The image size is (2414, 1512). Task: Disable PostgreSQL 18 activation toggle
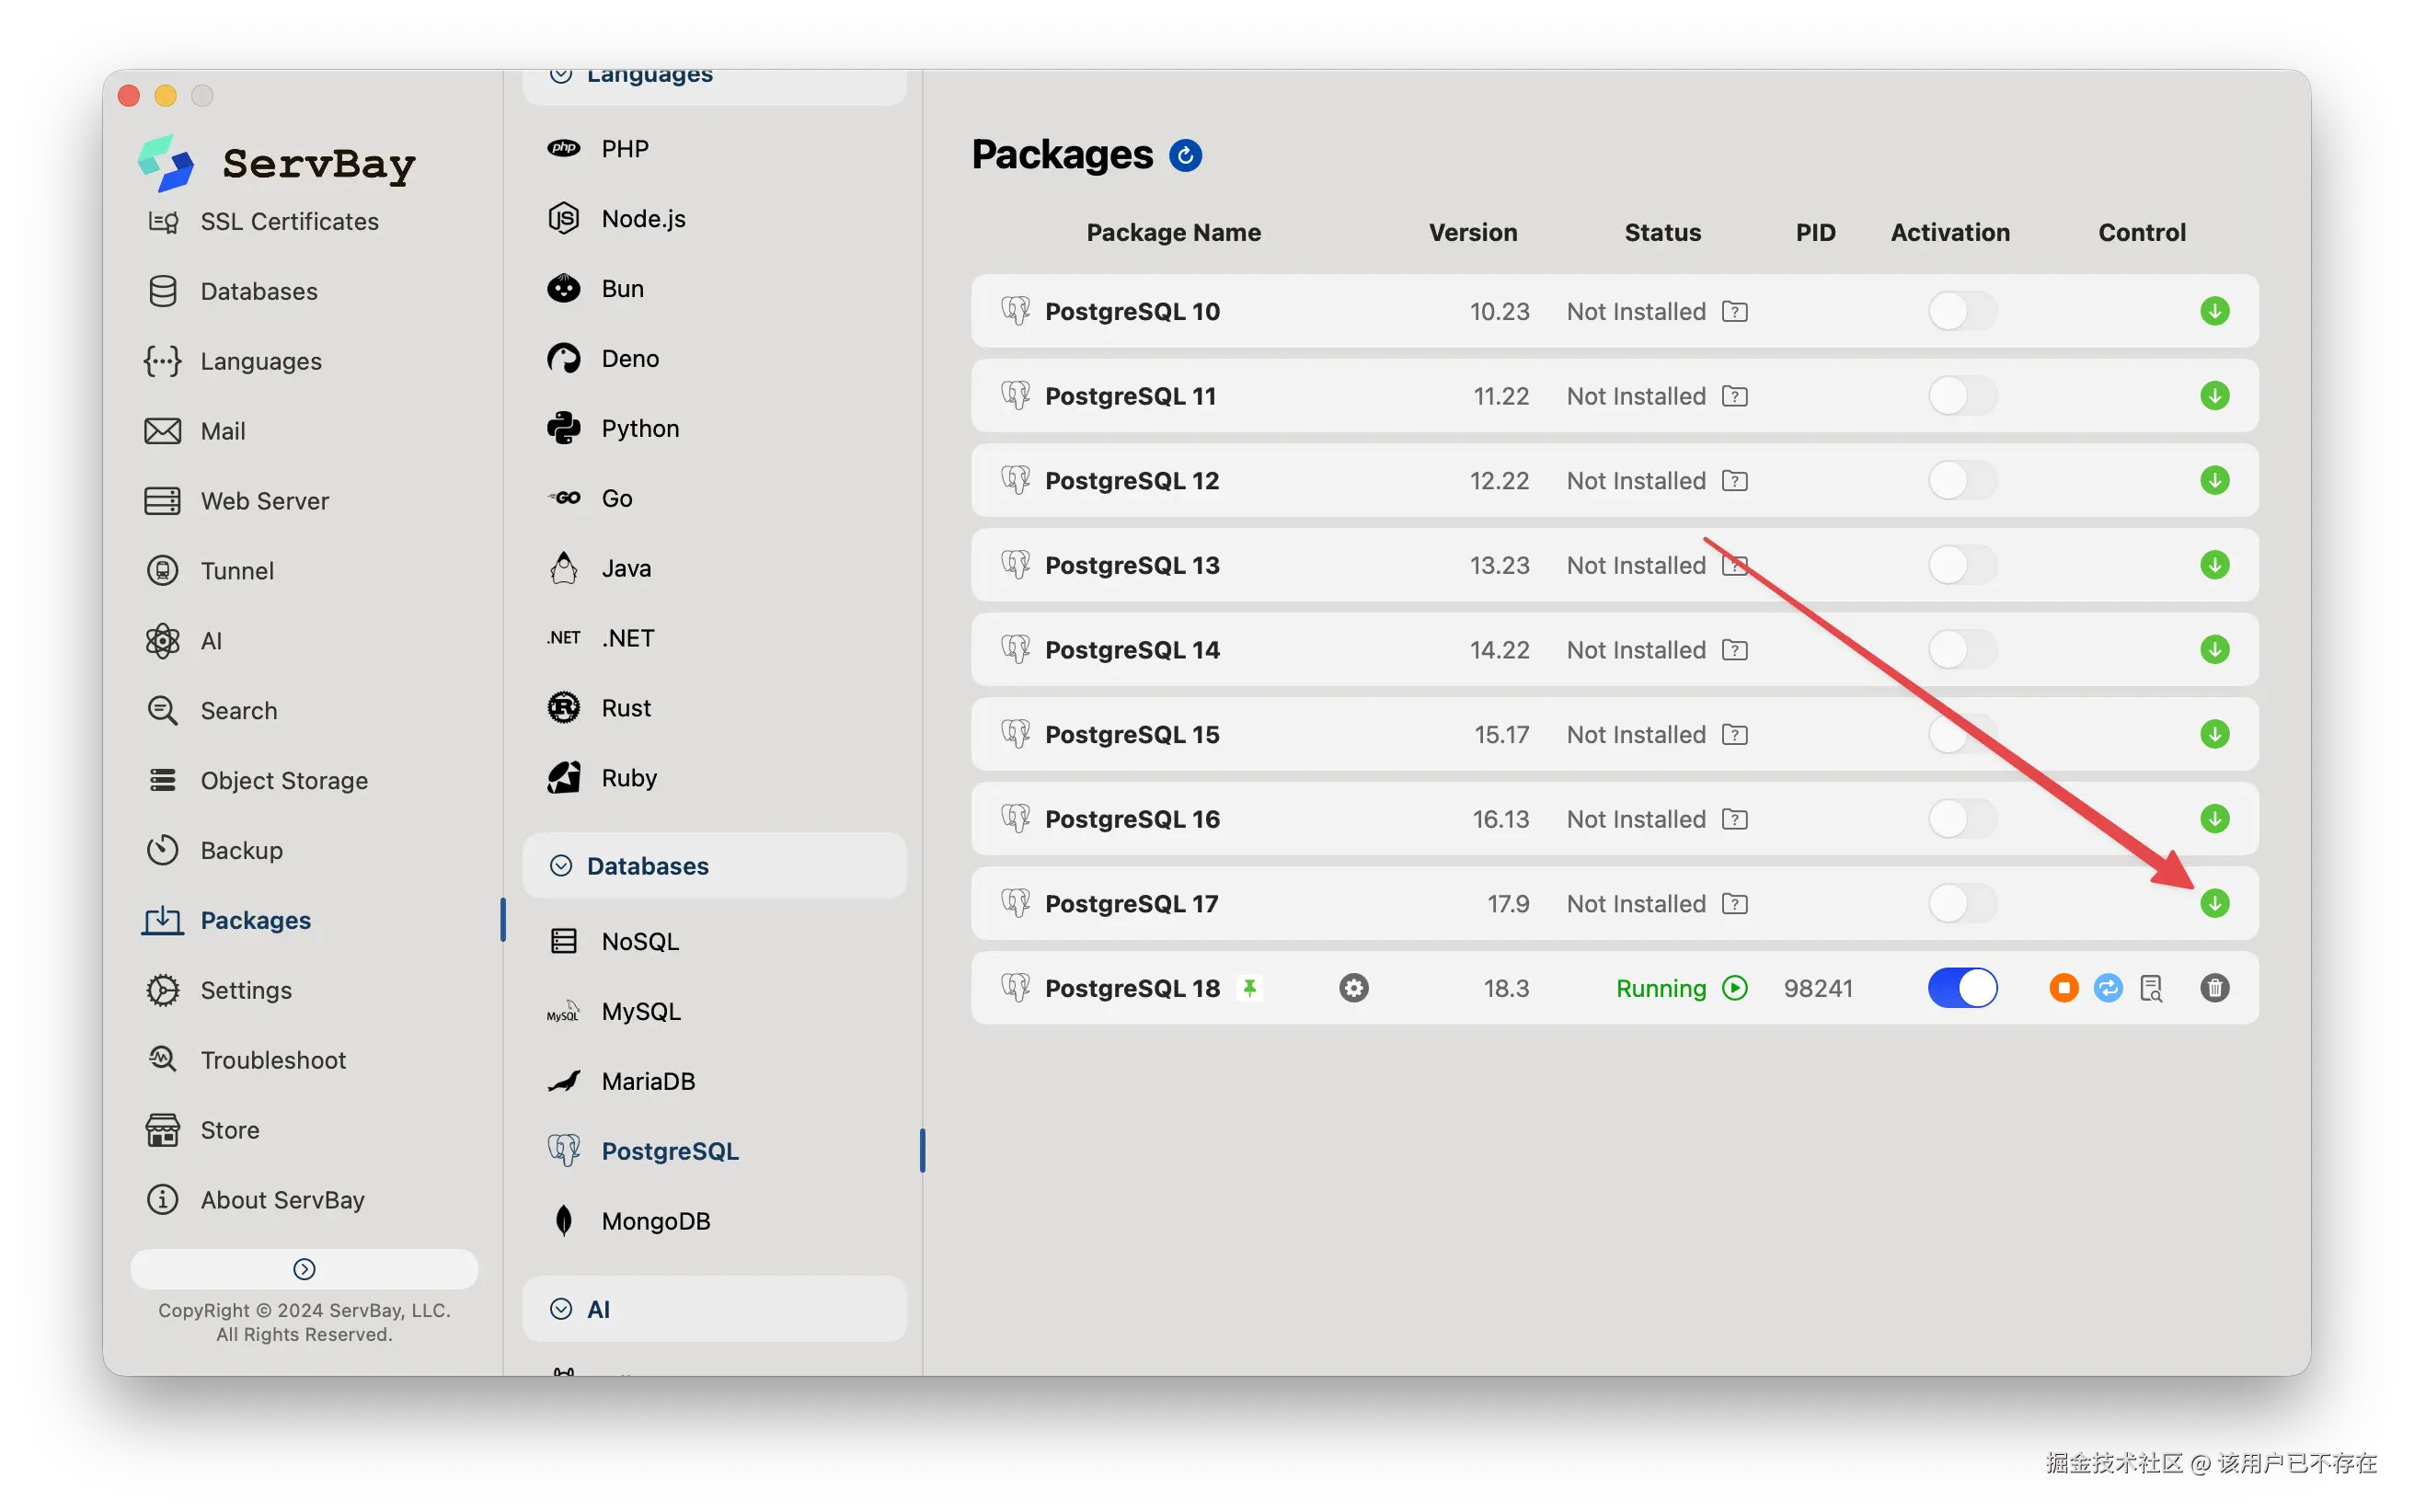click(1961, 988)
